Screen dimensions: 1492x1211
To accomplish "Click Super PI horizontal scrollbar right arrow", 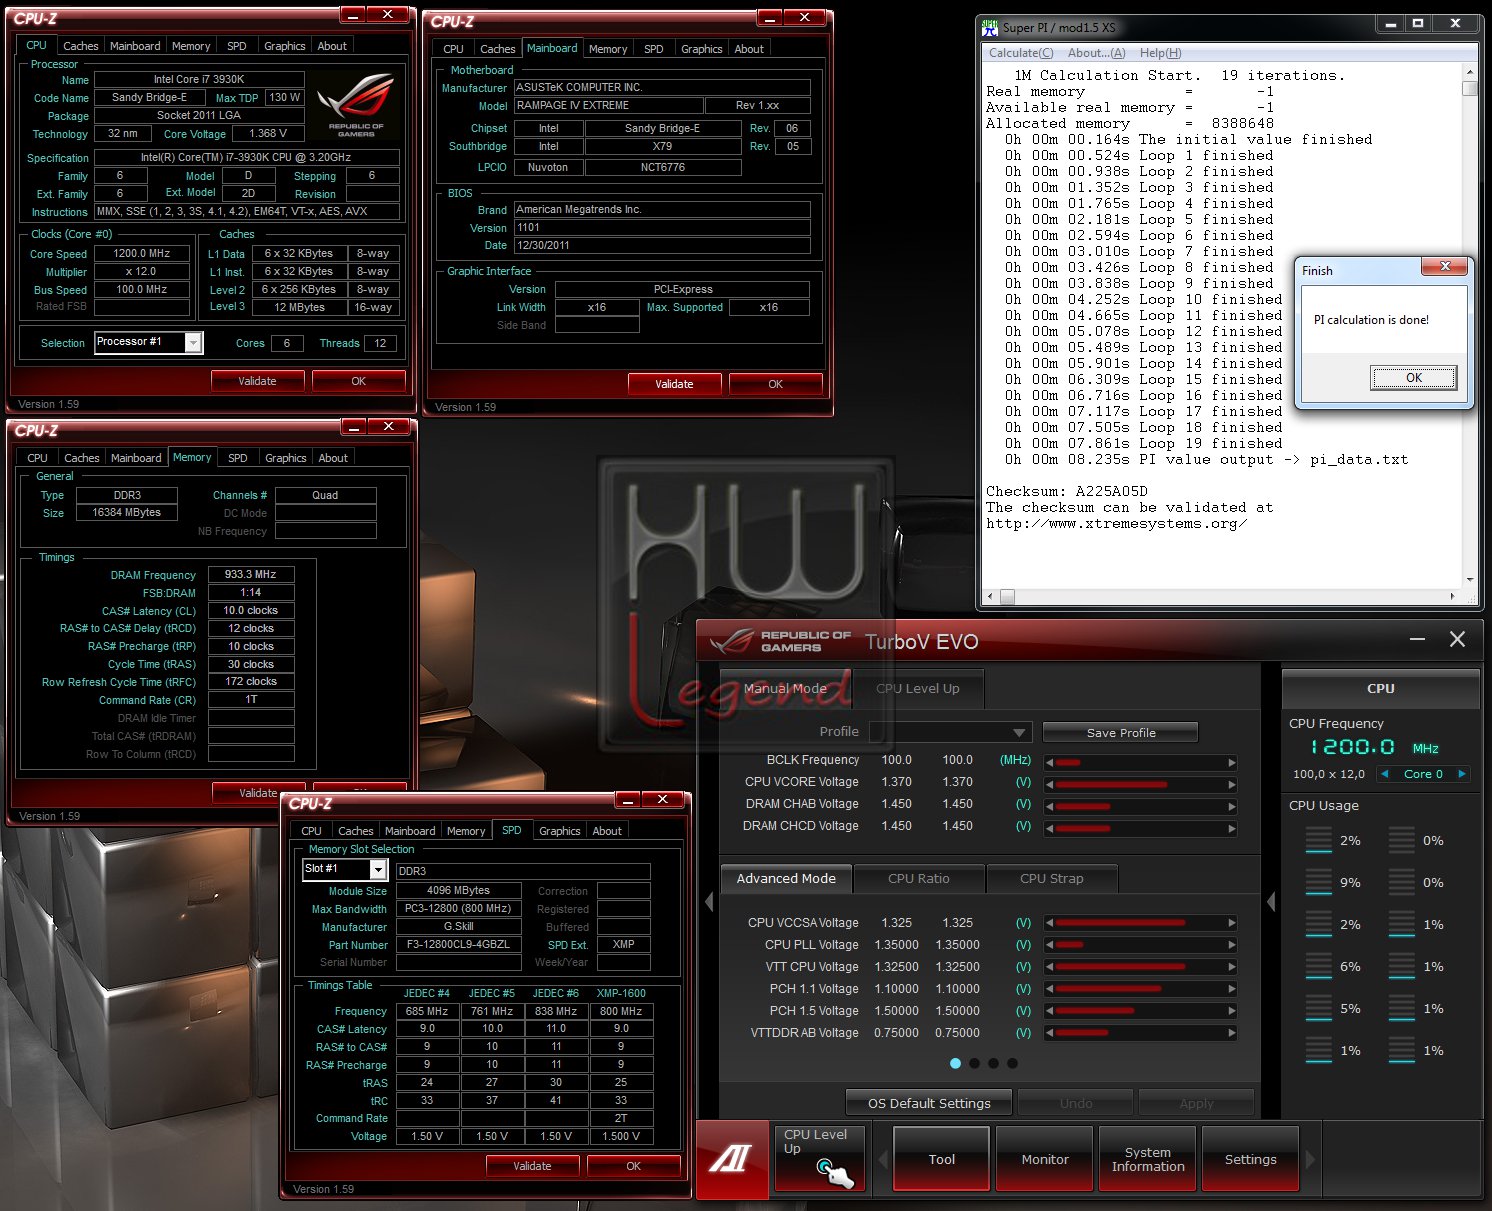I will tap(1452, 597).
